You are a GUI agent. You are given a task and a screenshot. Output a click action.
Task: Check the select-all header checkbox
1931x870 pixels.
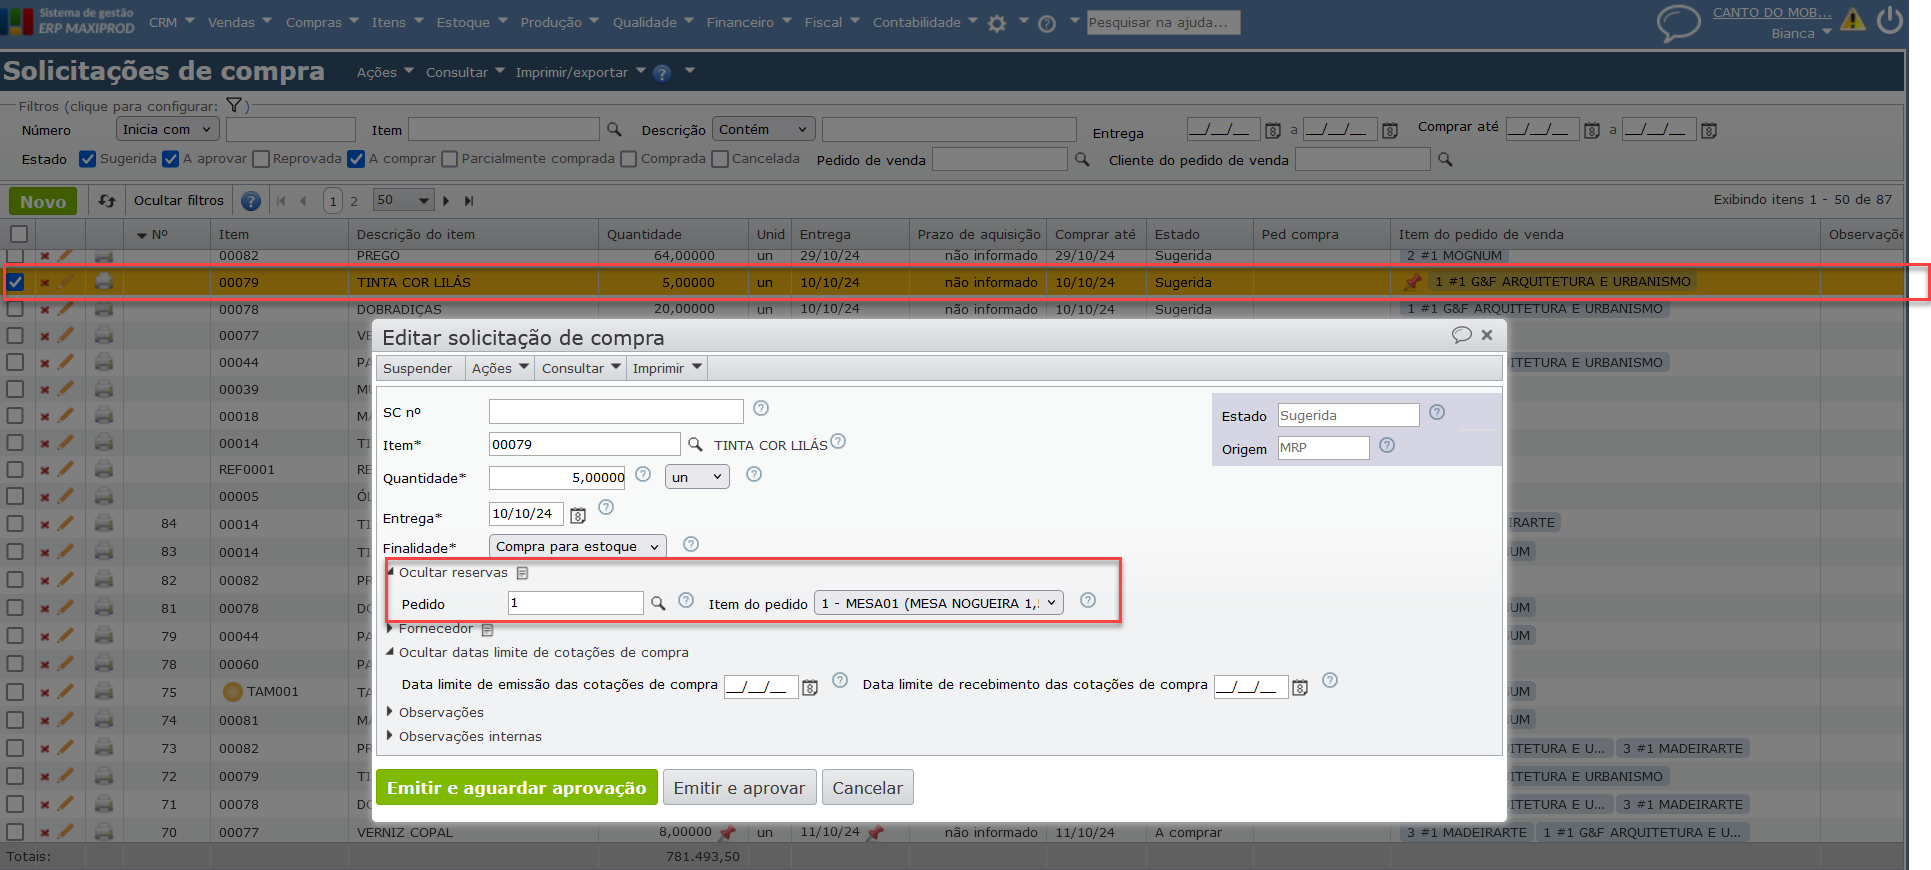click(x=18, y=234)
